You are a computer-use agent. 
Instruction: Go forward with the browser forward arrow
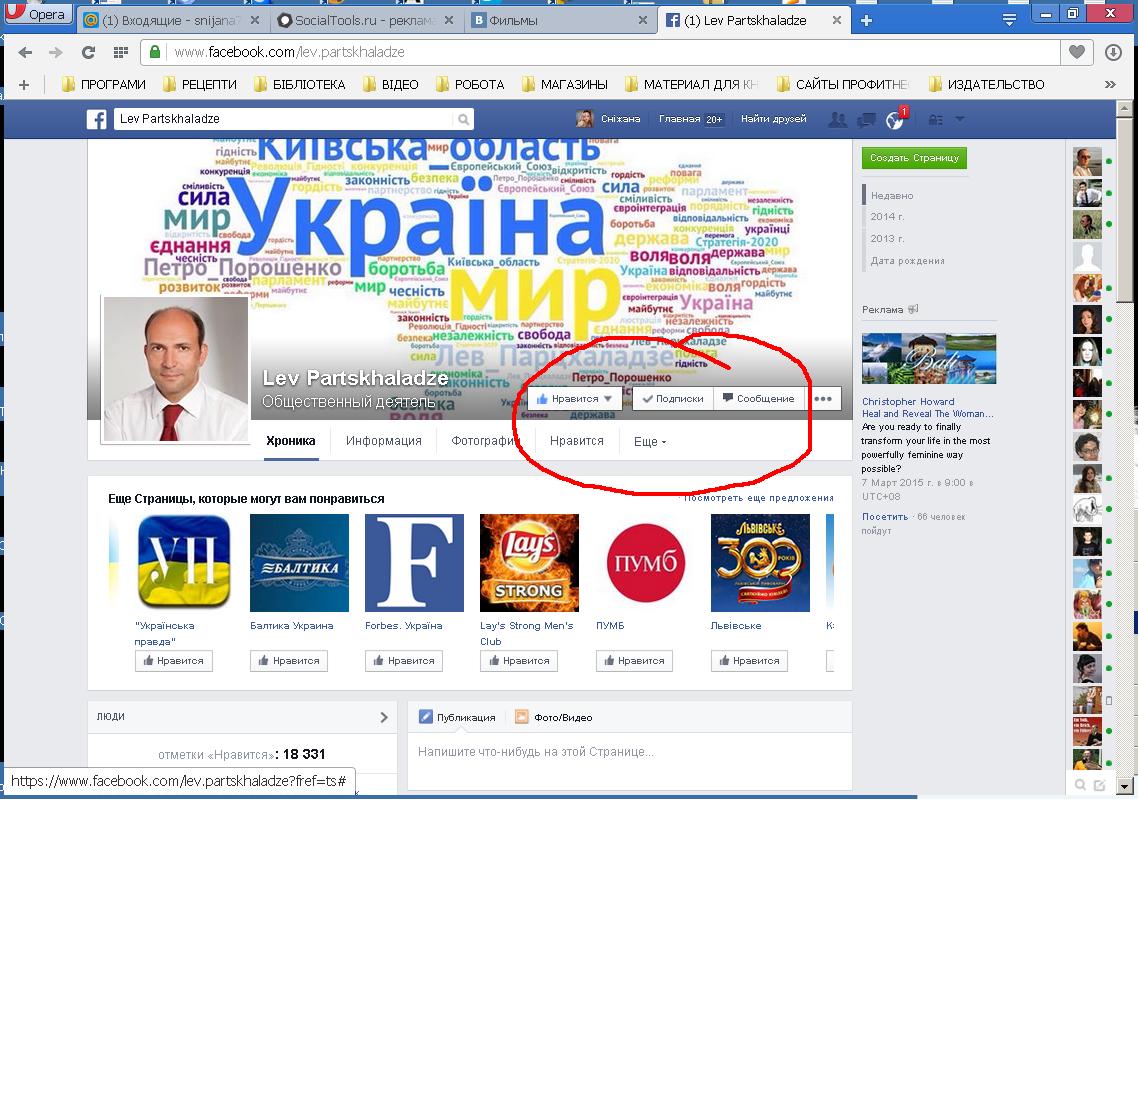pyautogui.click(x=56, y=52)
